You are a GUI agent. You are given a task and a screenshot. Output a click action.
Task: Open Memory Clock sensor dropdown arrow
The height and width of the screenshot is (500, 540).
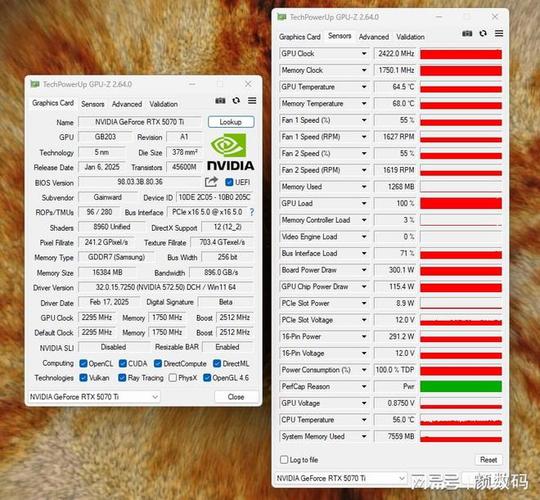pyautogui.click(x=364, y=70)
